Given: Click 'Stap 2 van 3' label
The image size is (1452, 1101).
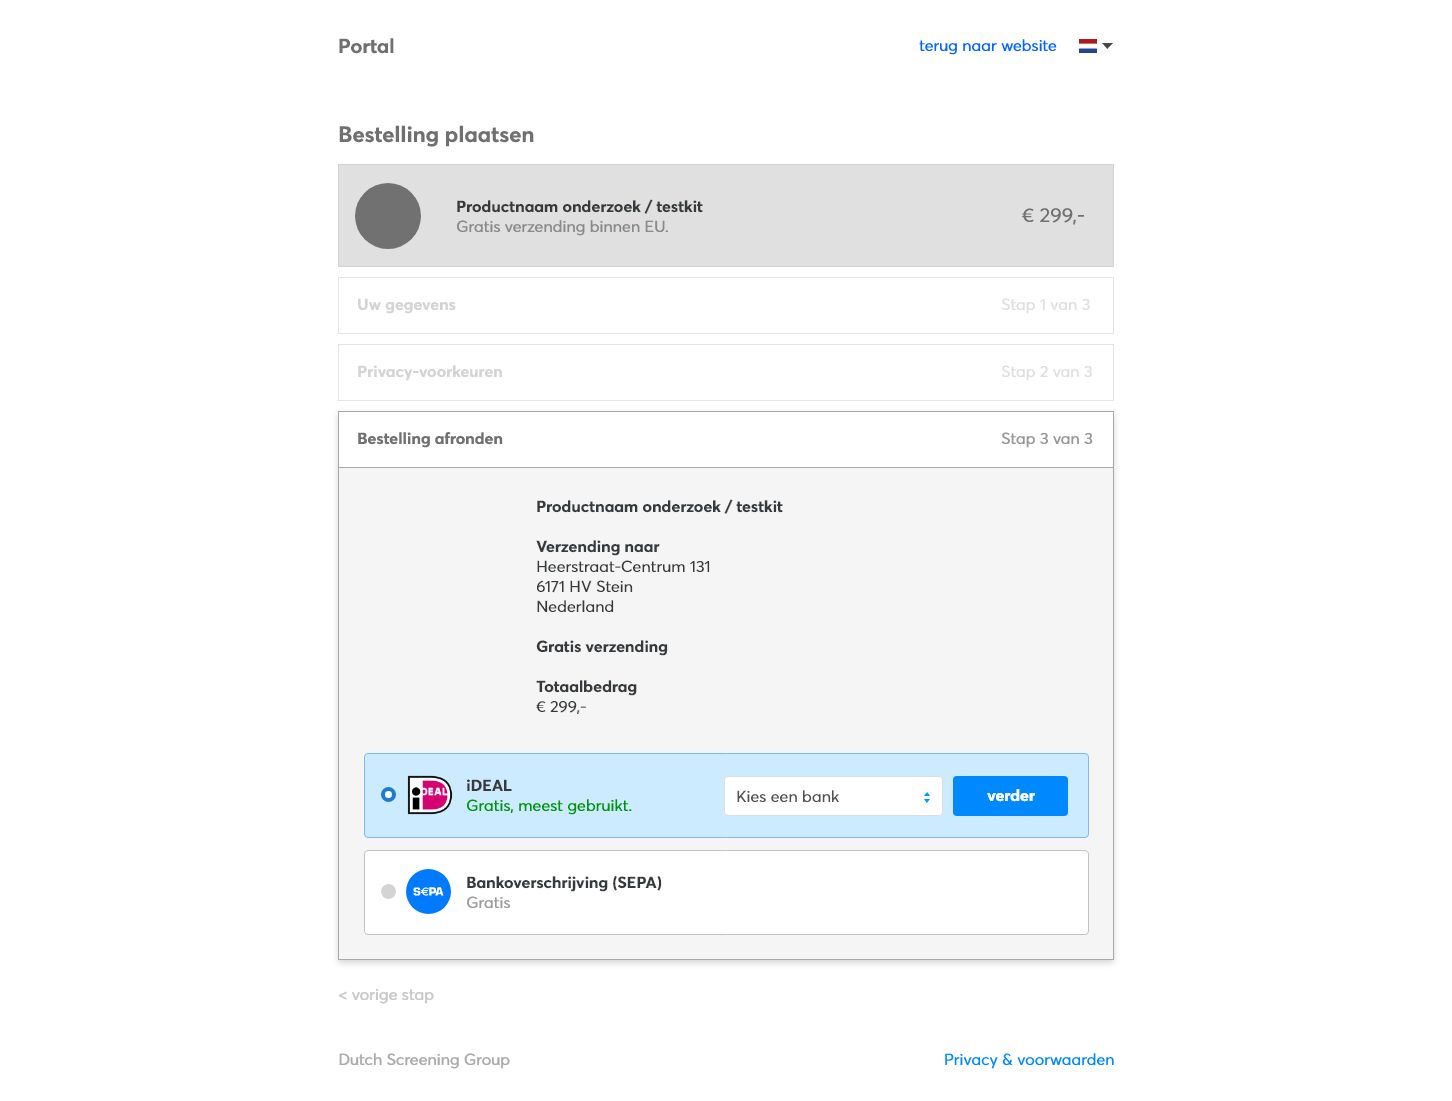Looking at the screenshot, I should (x=1046, y=372).
